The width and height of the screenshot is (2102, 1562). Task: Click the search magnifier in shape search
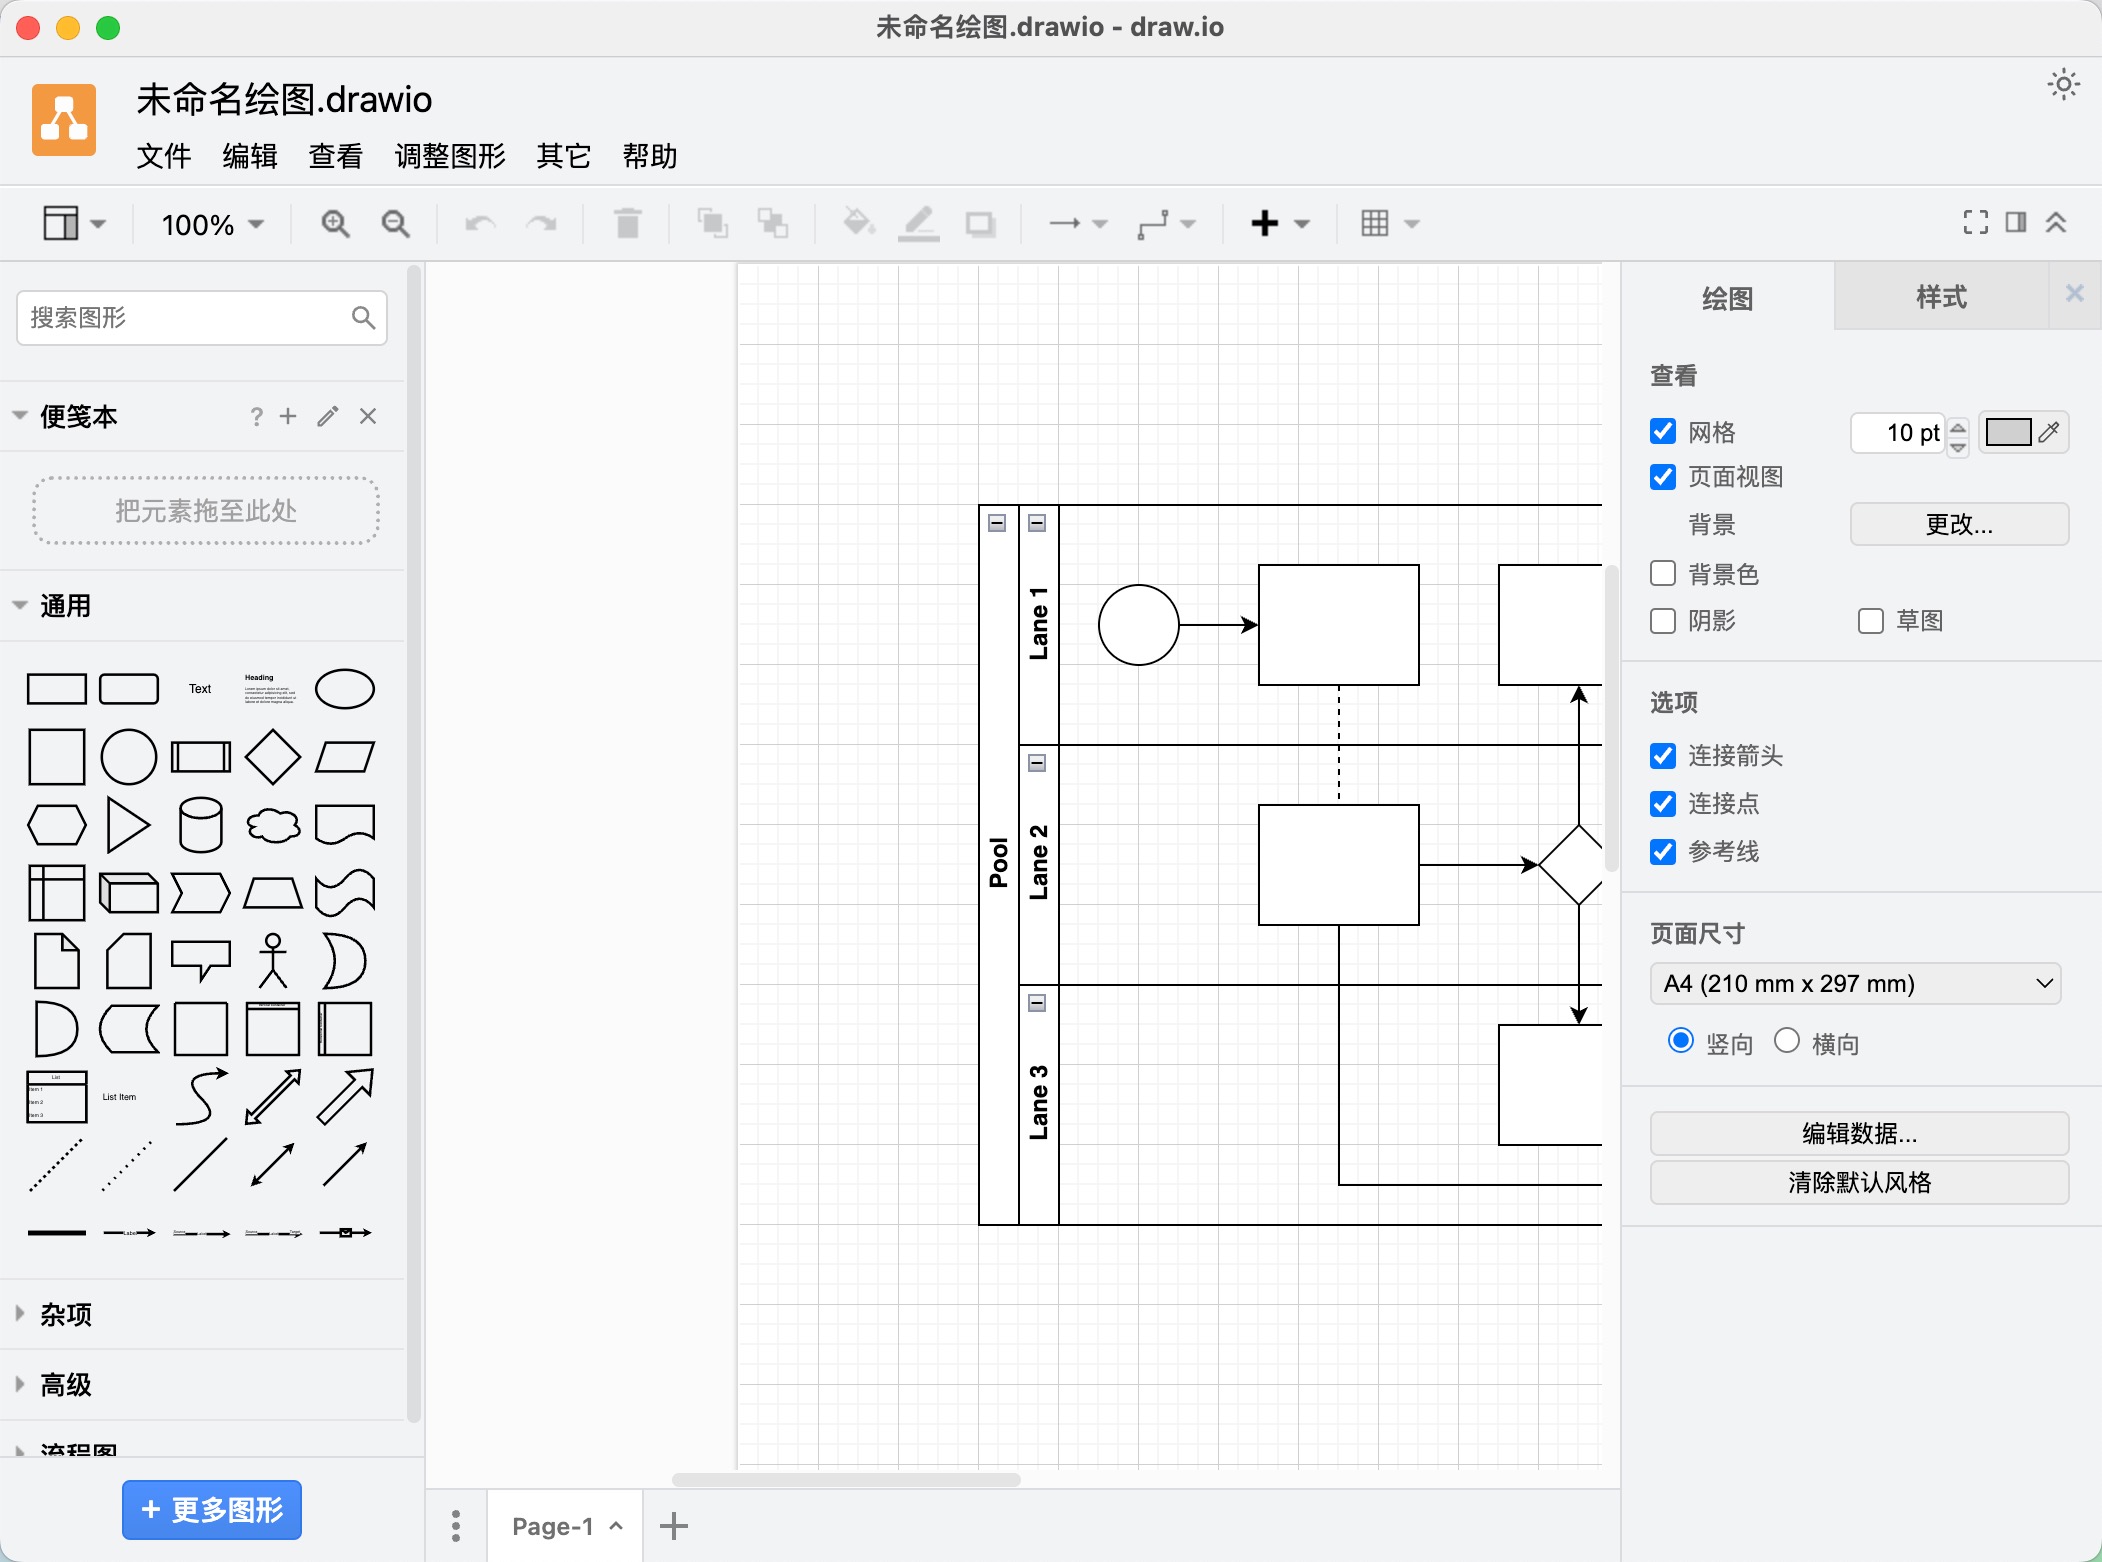[x=363, y=318]
